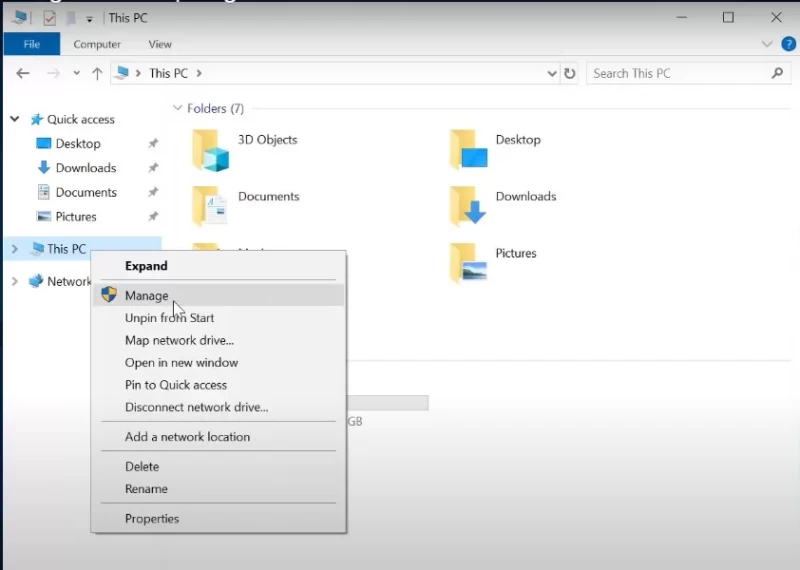Click the Quick access star icon
This screenshot has width=800, height=570.
36,119
